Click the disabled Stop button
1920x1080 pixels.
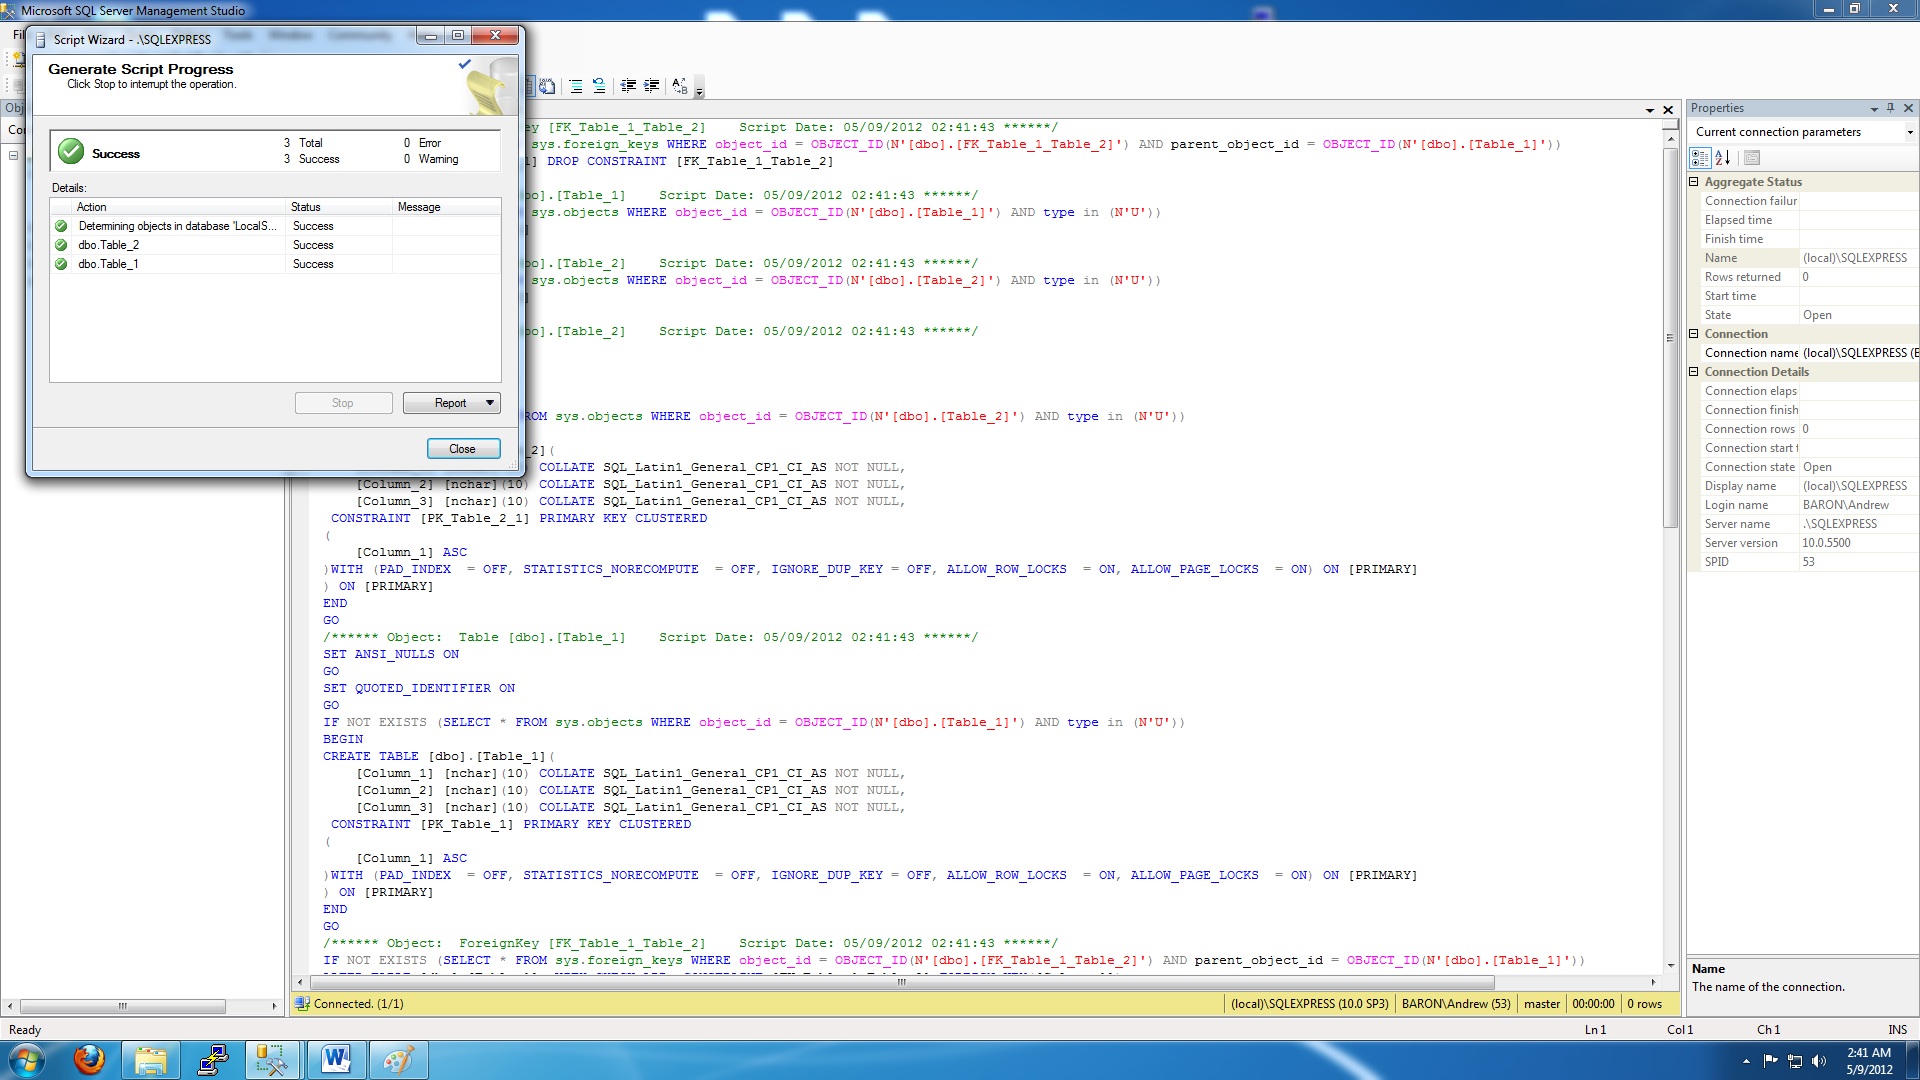tap(343, 403)
